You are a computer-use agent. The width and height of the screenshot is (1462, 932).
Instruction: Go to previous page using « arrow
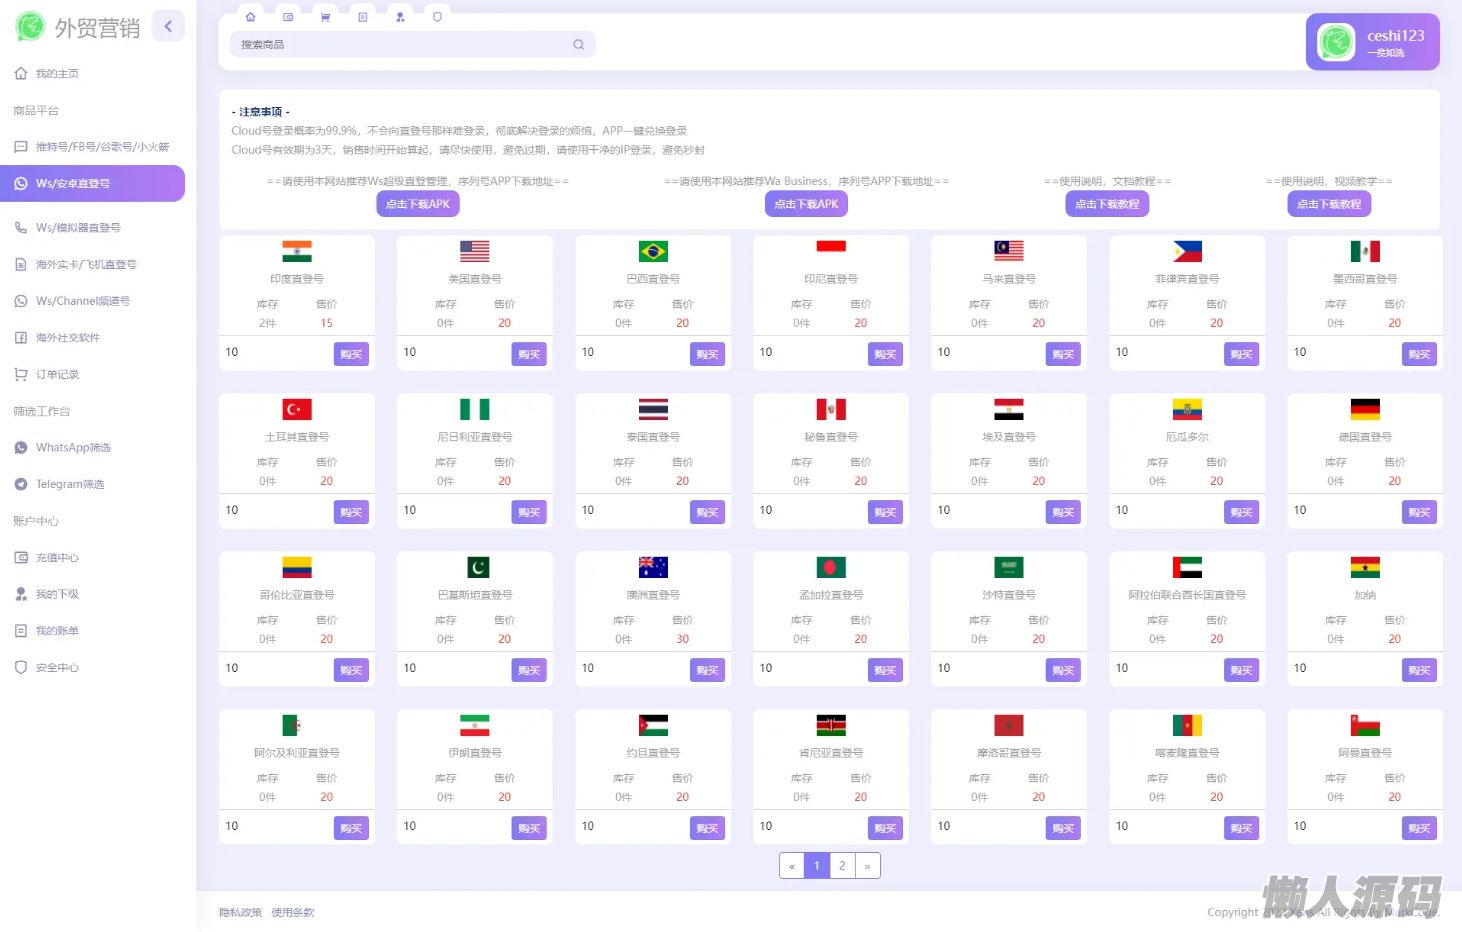click(792, 866)
